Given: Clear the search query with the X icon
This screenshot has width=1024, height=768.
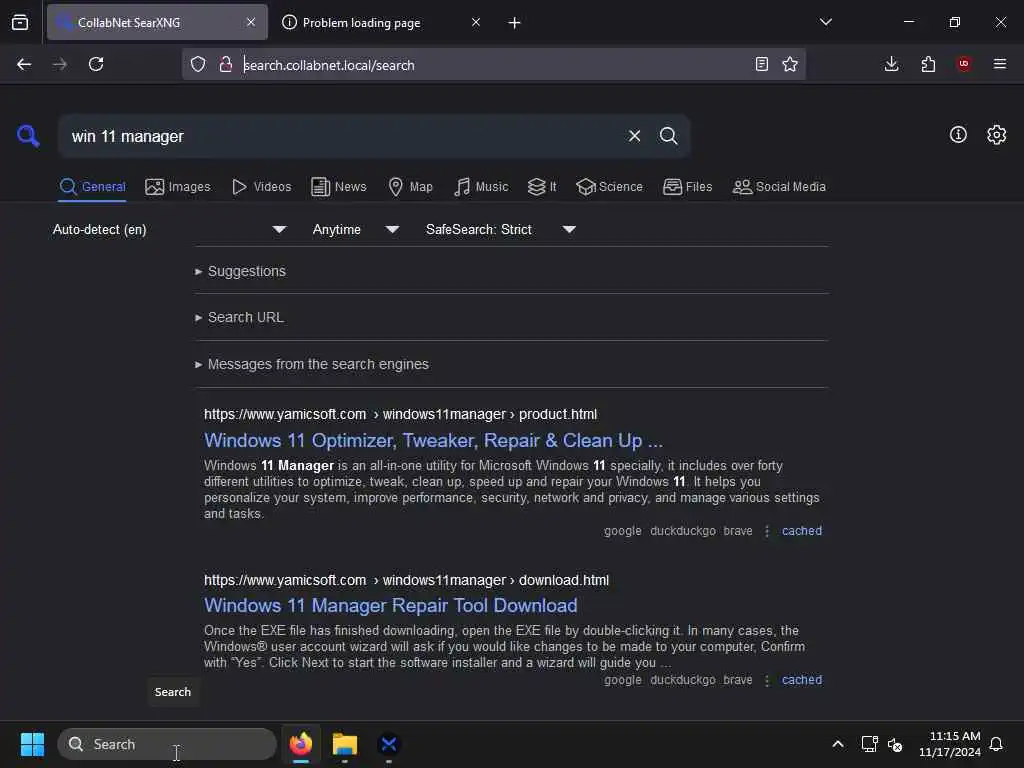Looking at the screenshot, I should pyautogui.click(x=634, y=136).
